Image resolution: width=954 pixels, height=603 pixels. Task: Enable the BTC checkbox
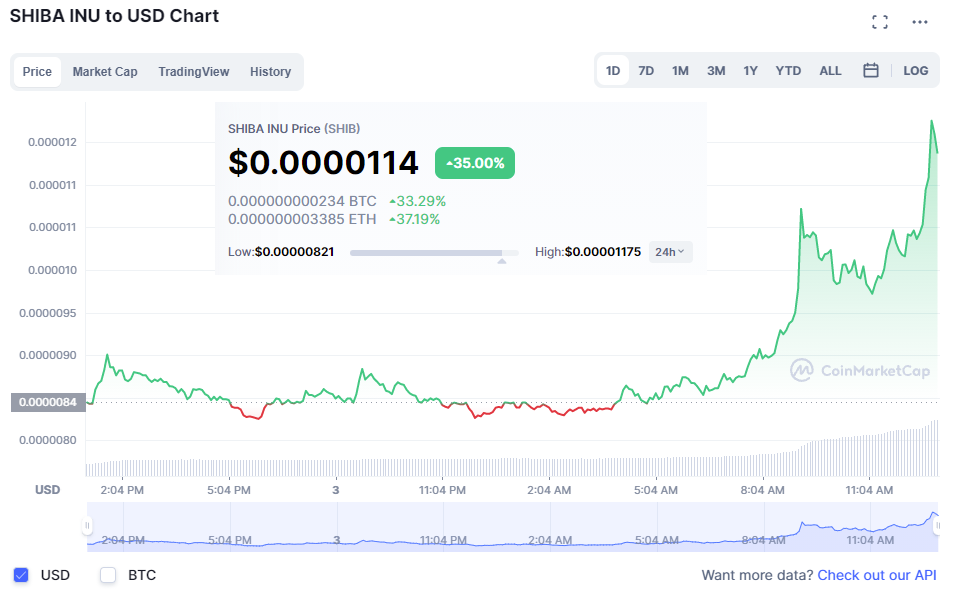click(x=108, y=575)
